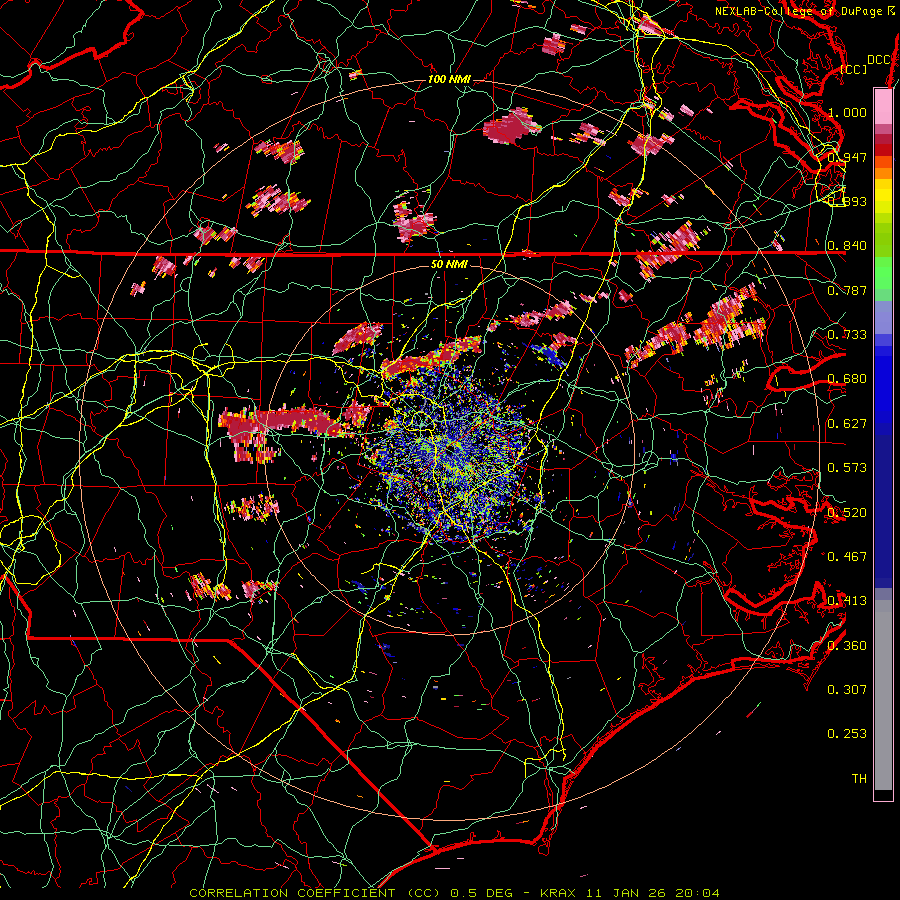The height and width of the screenshot is (900, 900).
Task: Click the CORRELATION COEFFICIENT (CC) caption text
Action: pos(314,893)
